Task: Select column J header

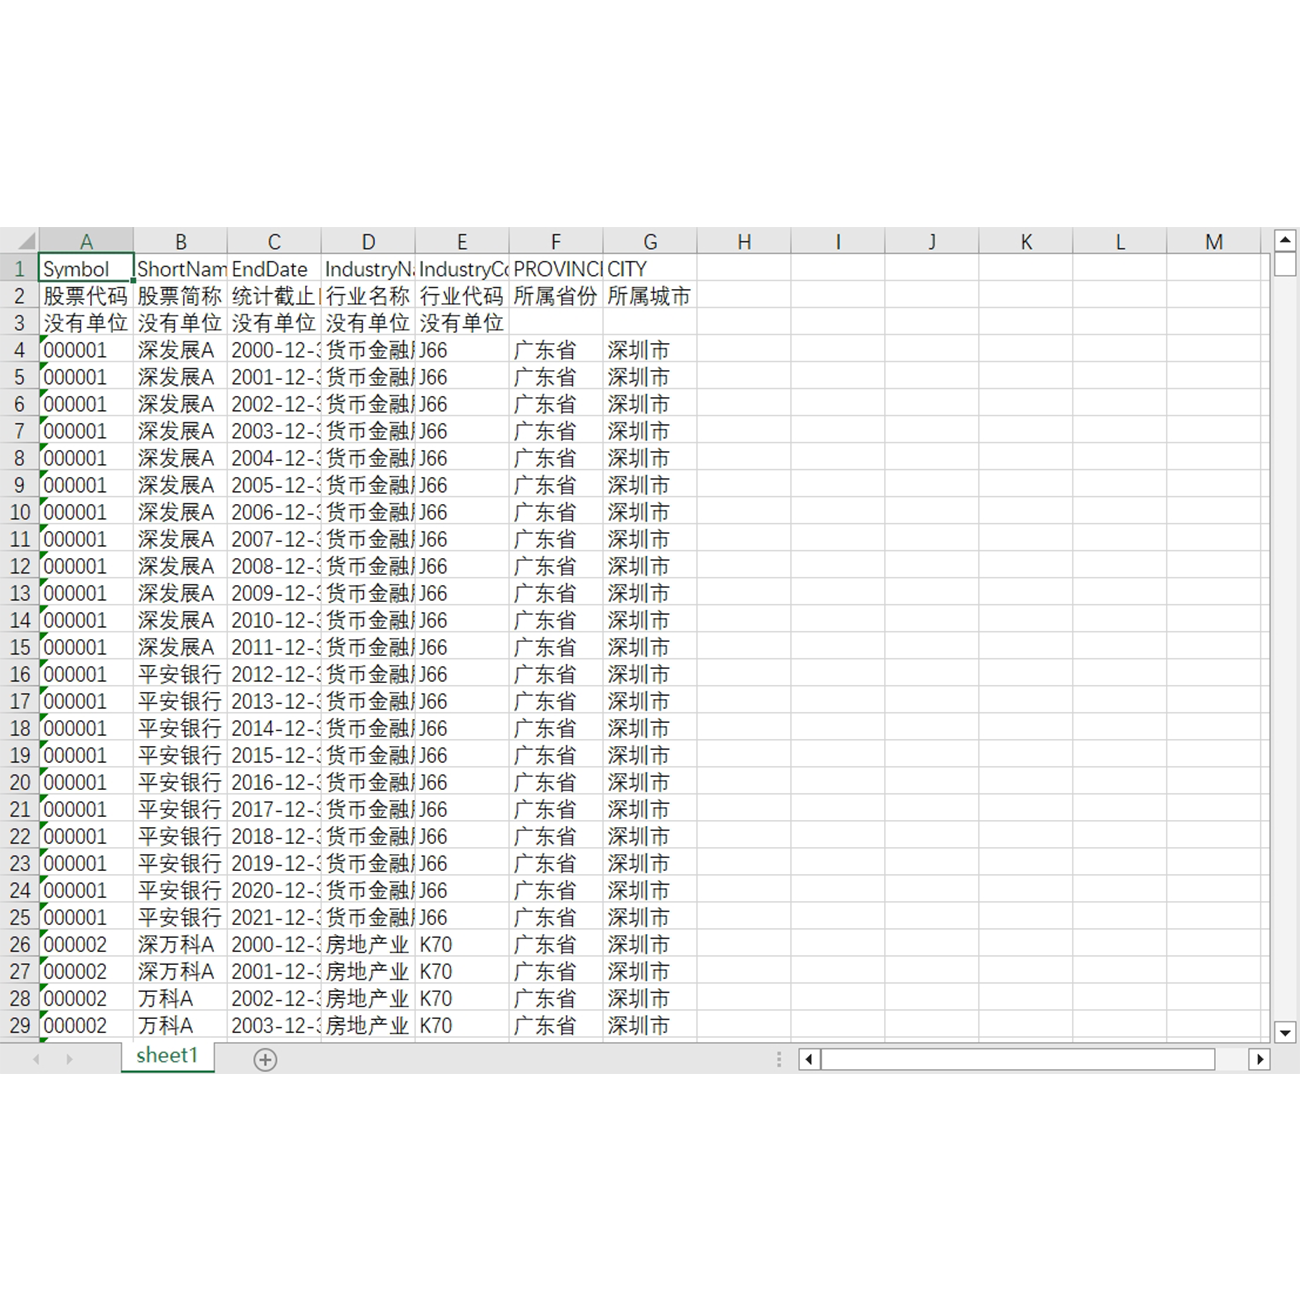Action: tap(932, 242)
